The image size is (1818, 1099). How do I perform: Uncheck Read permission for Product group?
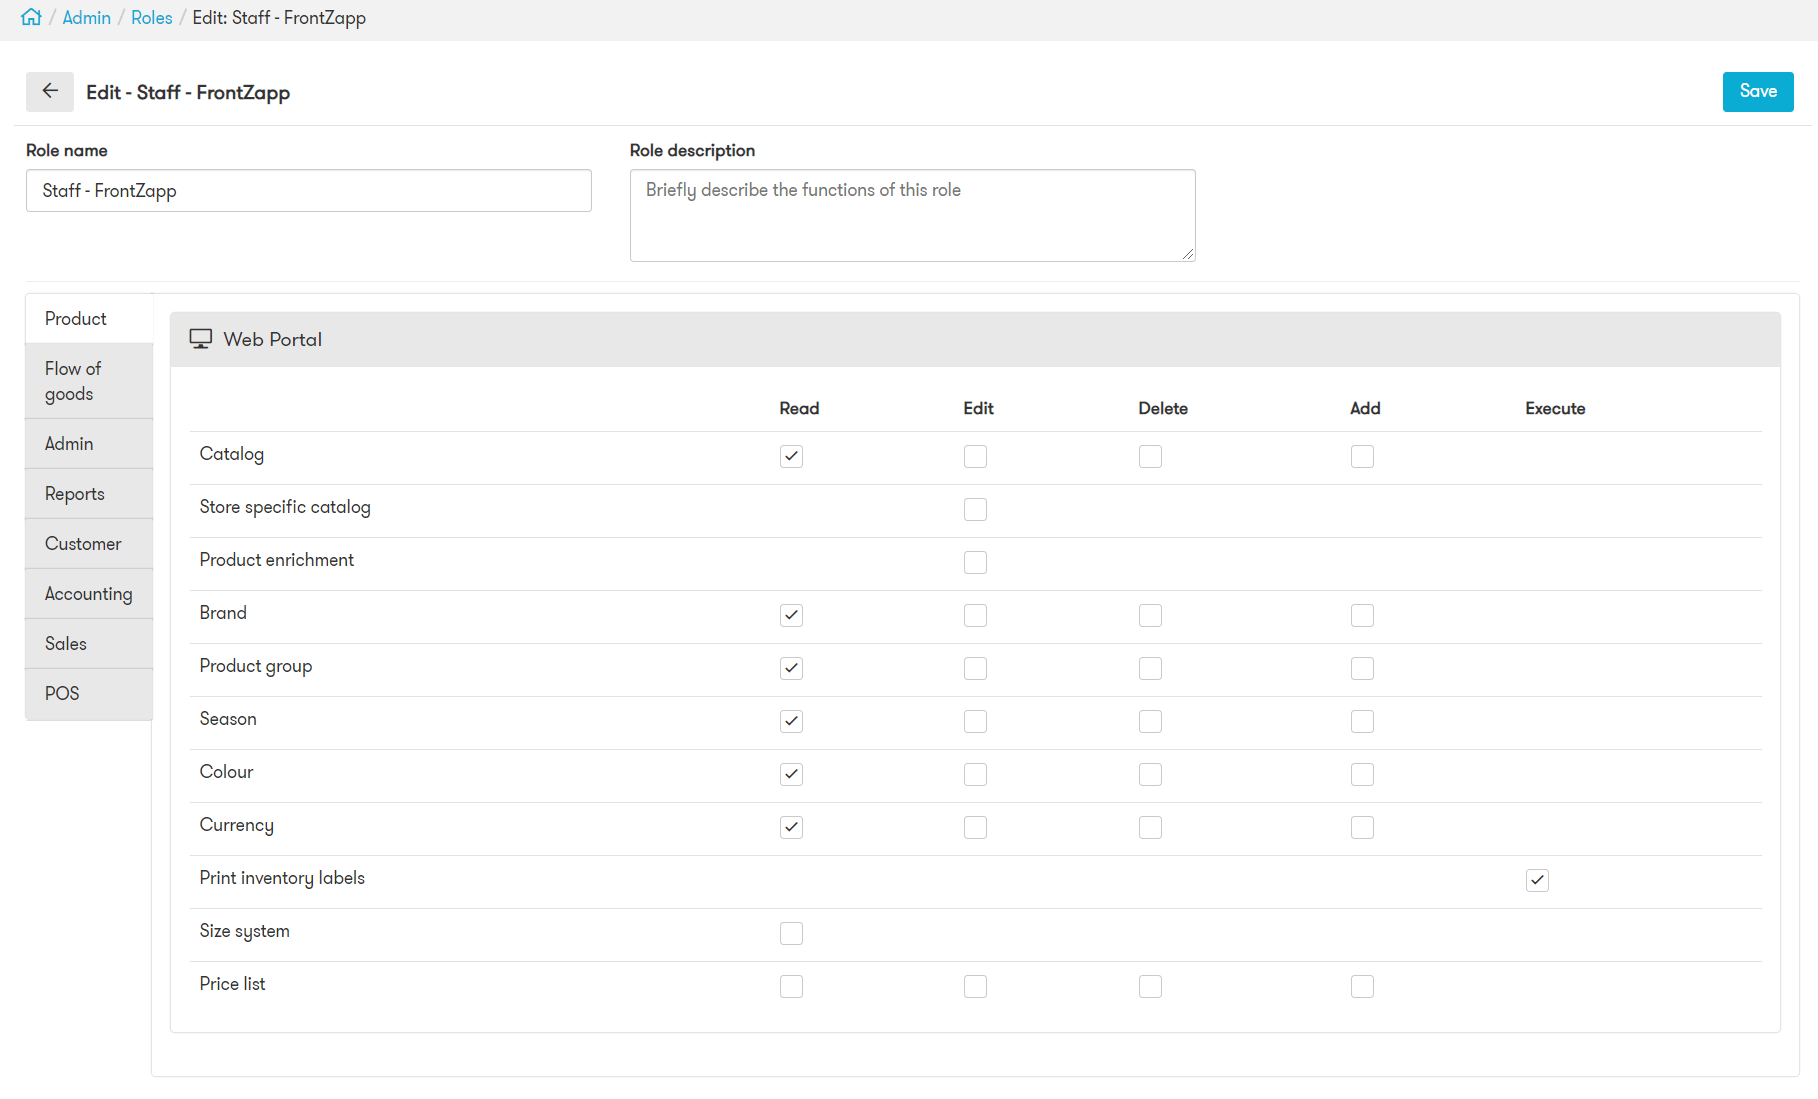[791, 668]
